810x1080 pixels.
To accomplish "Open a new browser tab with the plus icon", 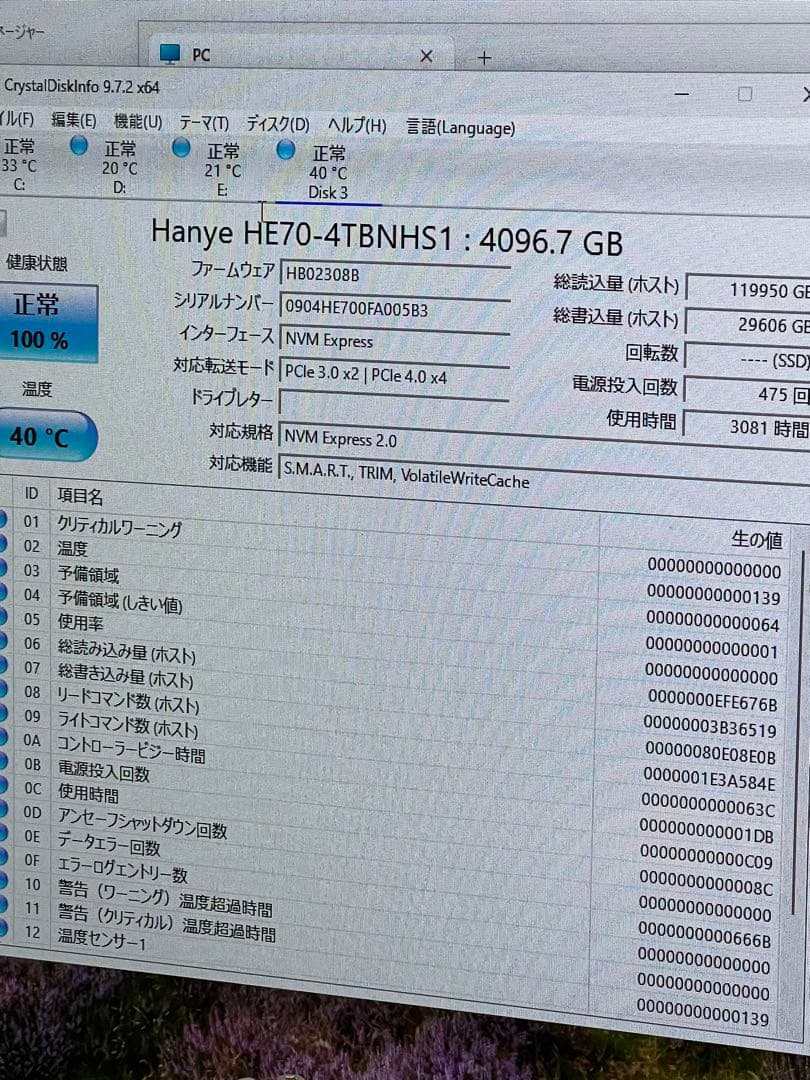I will (x=483, y=59).
